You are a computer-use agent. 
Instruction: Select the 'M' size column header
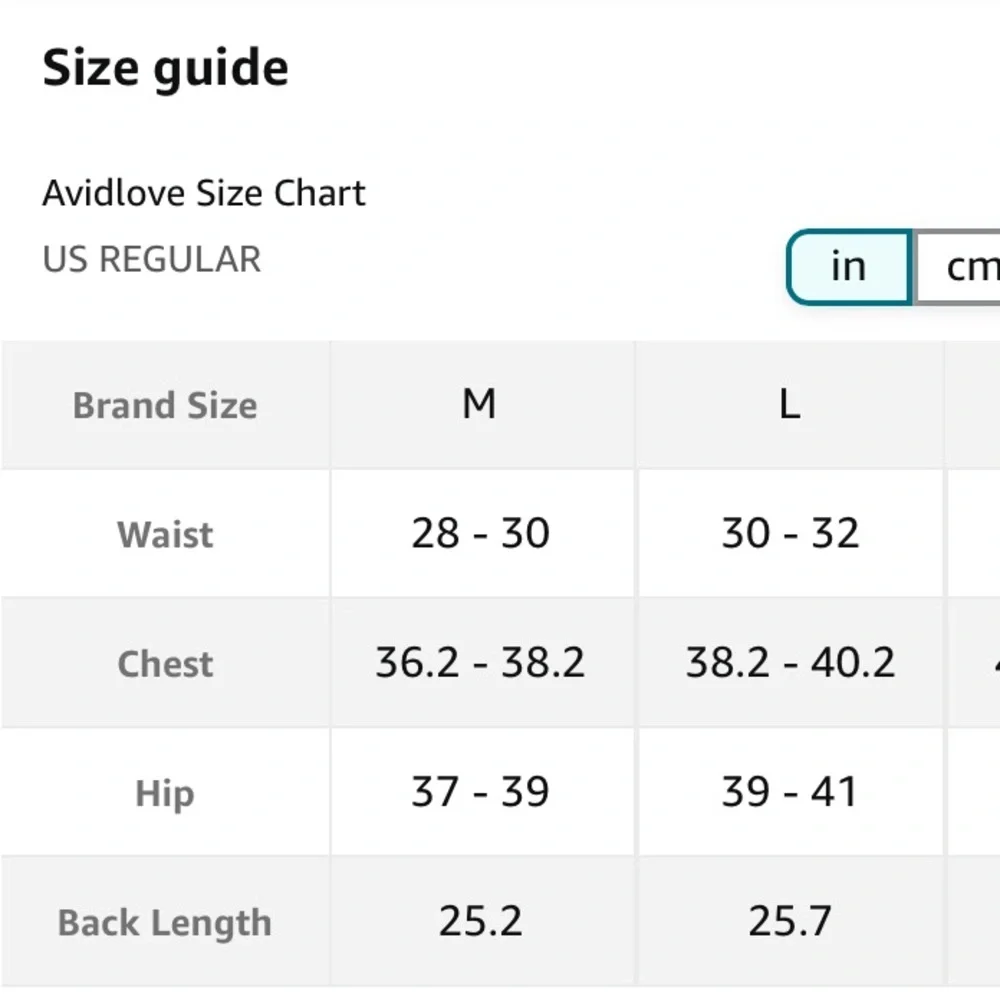(482, 405)
